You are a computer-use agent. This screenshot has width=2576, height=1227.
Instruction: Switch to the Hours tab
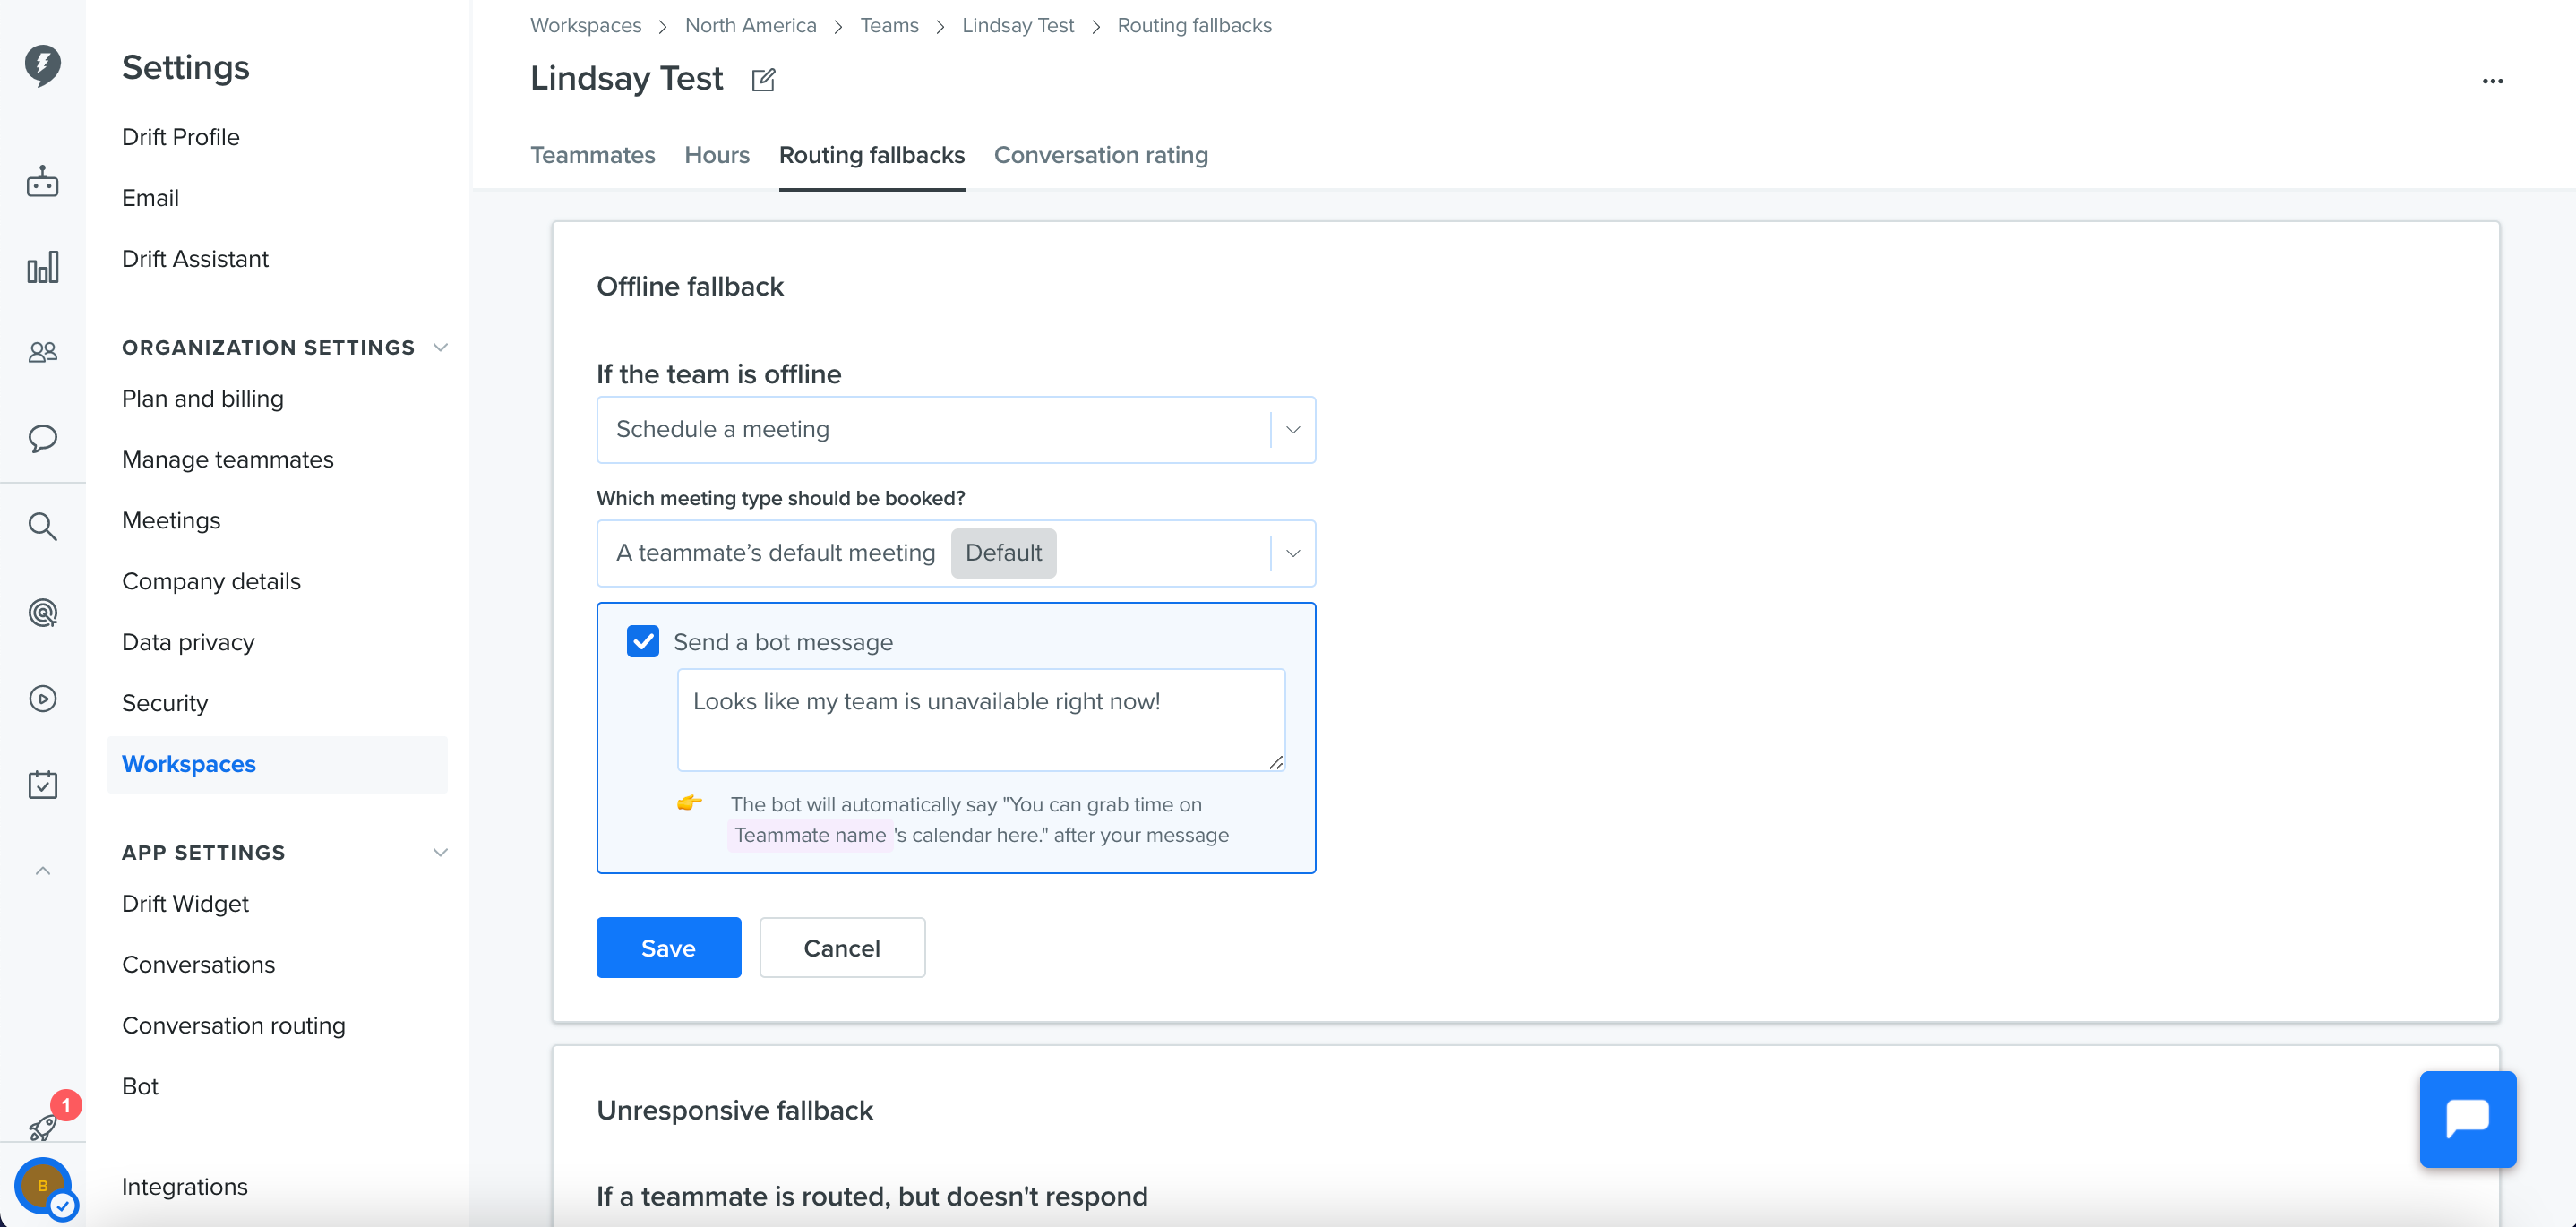717,155
